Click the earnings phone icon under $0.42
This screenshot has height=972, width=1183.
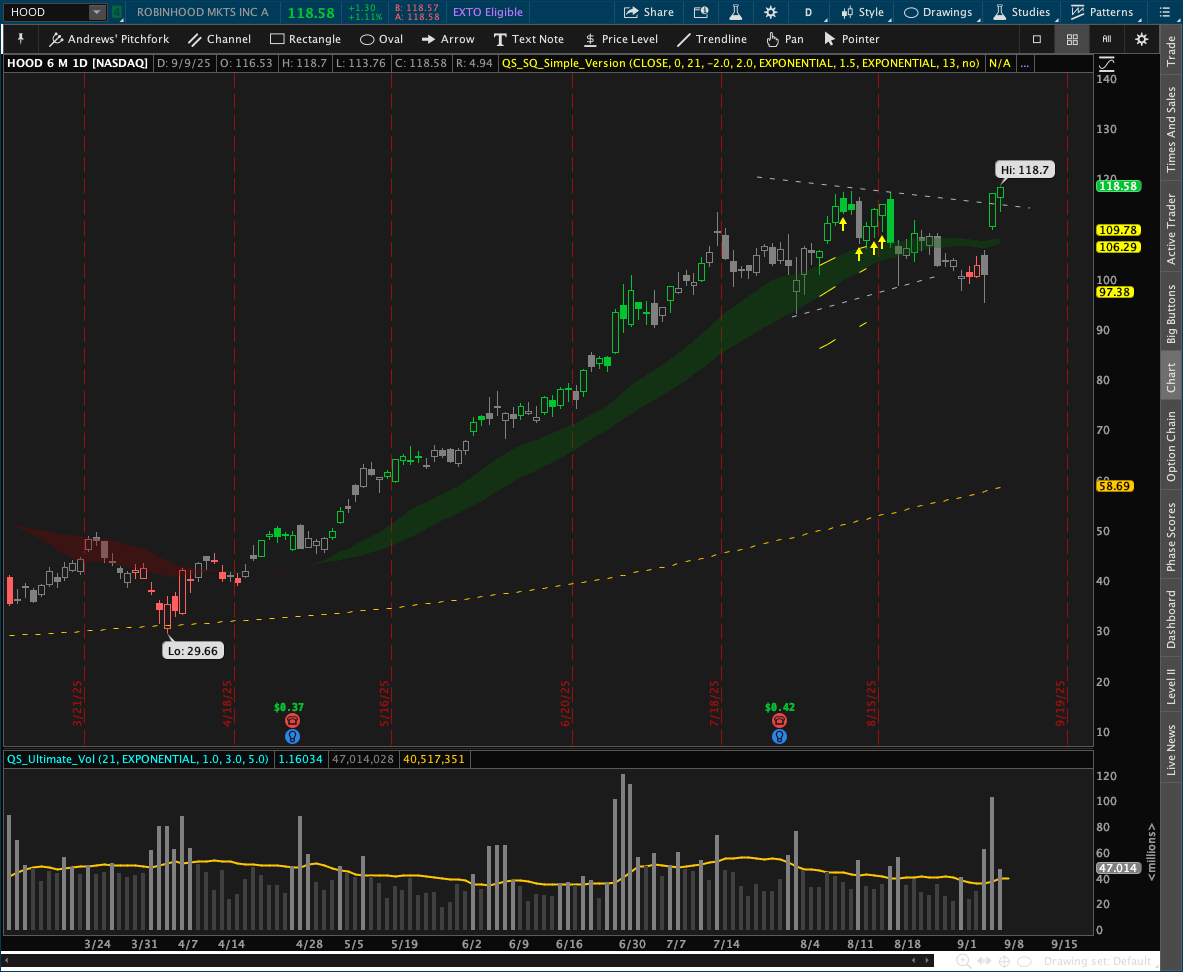779,721
